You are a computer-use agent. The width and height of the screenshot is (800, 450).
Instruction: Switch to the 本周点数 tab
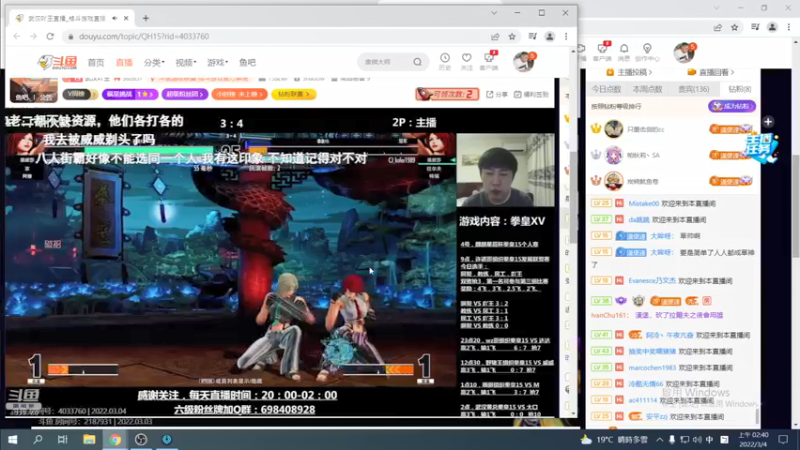(x=647, y=89)
